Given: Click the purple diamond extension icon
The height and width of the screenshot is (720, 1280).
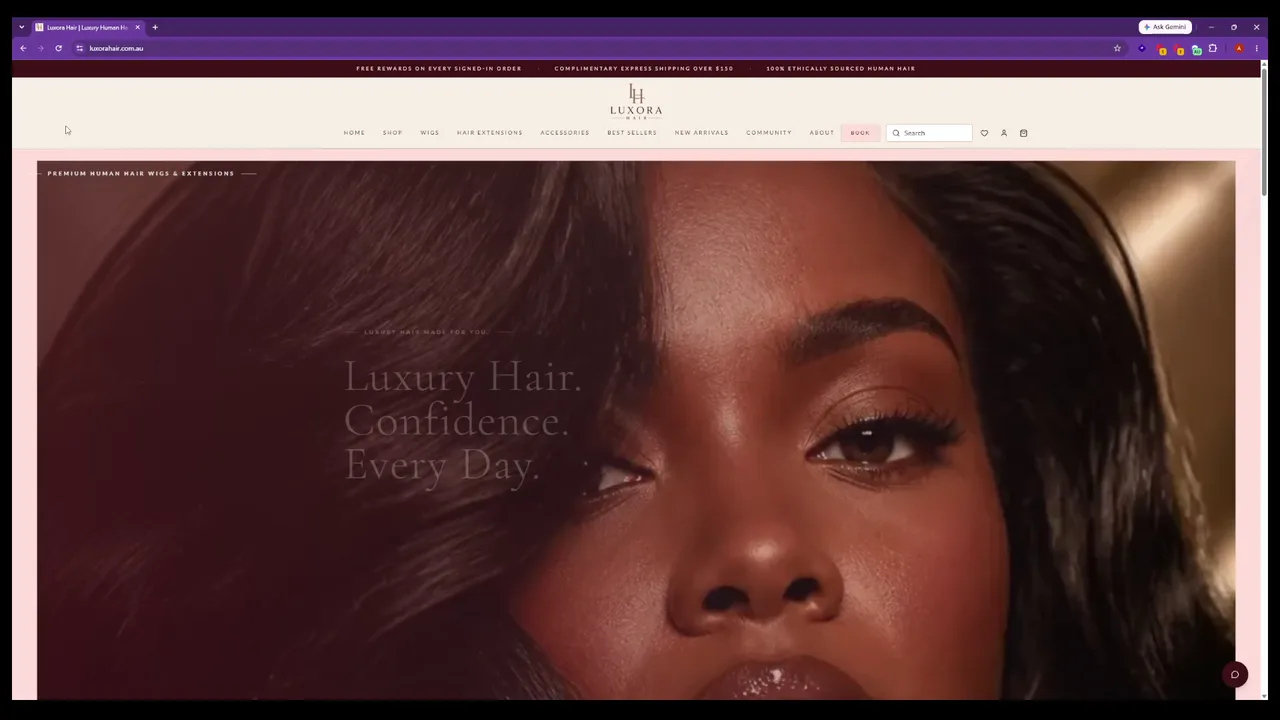Looking at the screenshot, I should [1142, 48].
